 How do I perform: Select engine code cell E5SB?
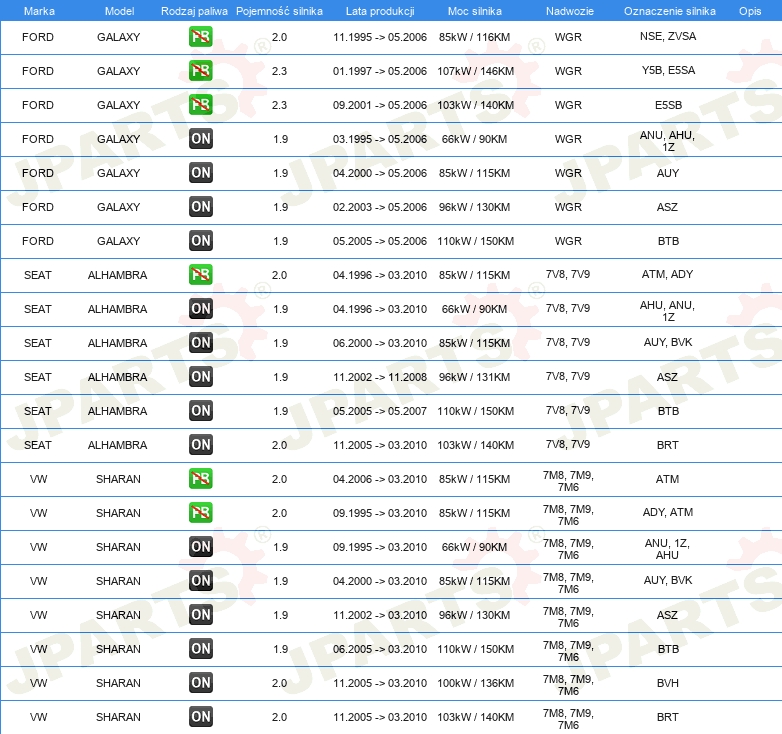668,105
